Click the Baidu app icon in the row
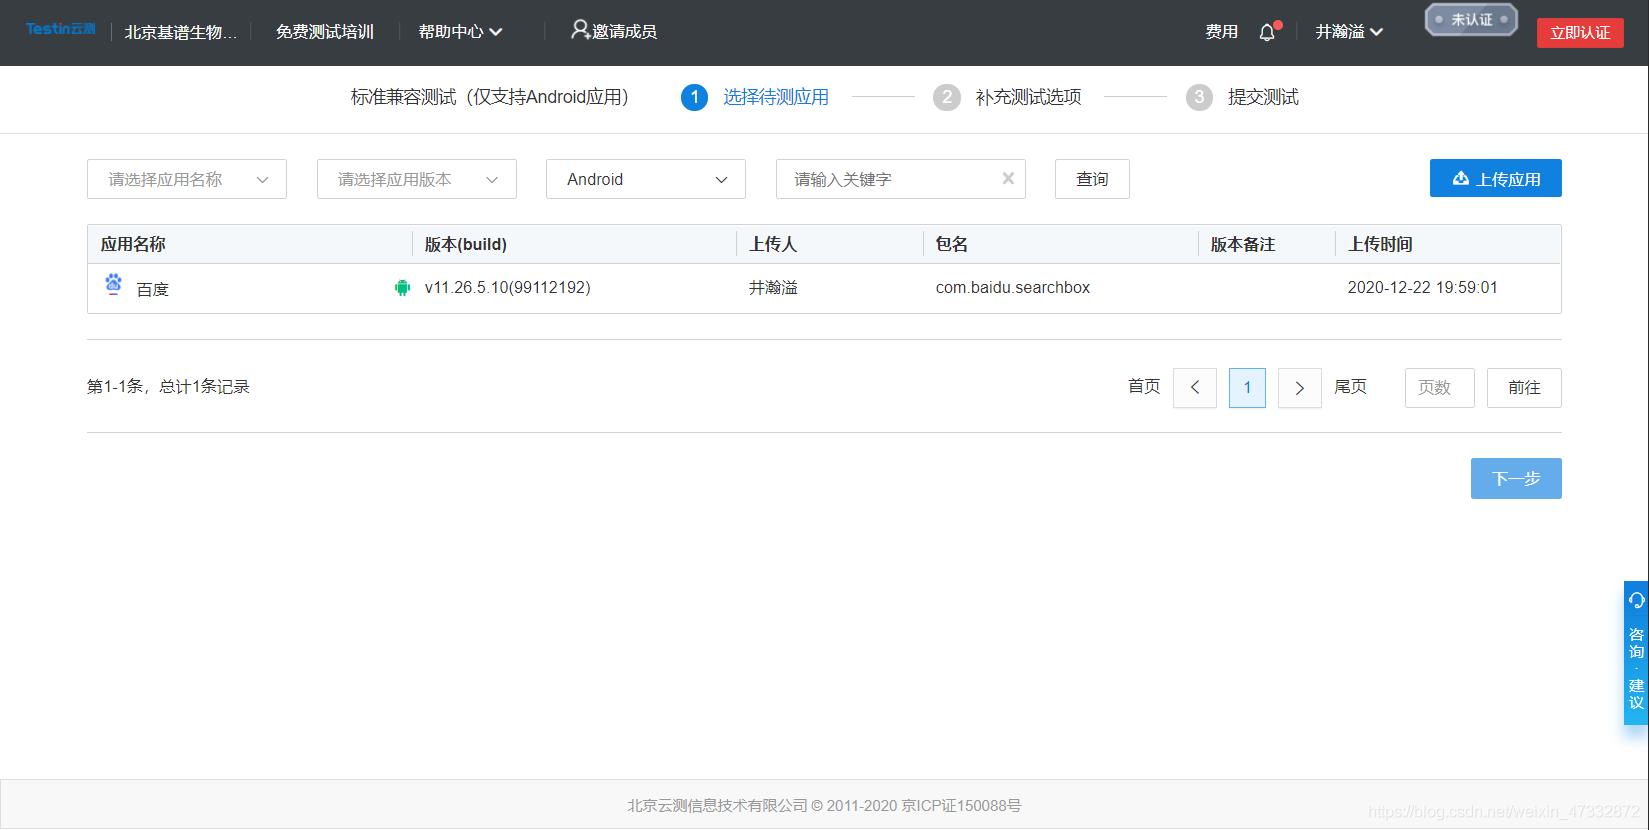This screenshot has width=1649, height=830. 114,285
